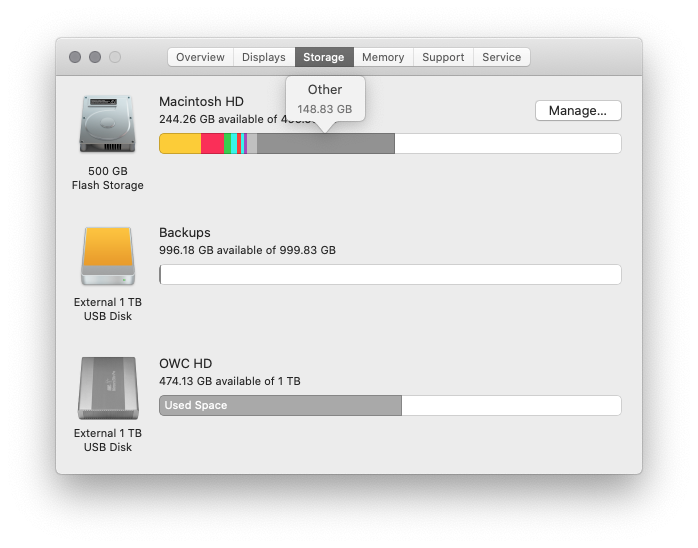Image resolution: width=698 pixels, height=548 pixels.
Task: Click the empty Backups storage bar
Action: [x=390, y=275]
